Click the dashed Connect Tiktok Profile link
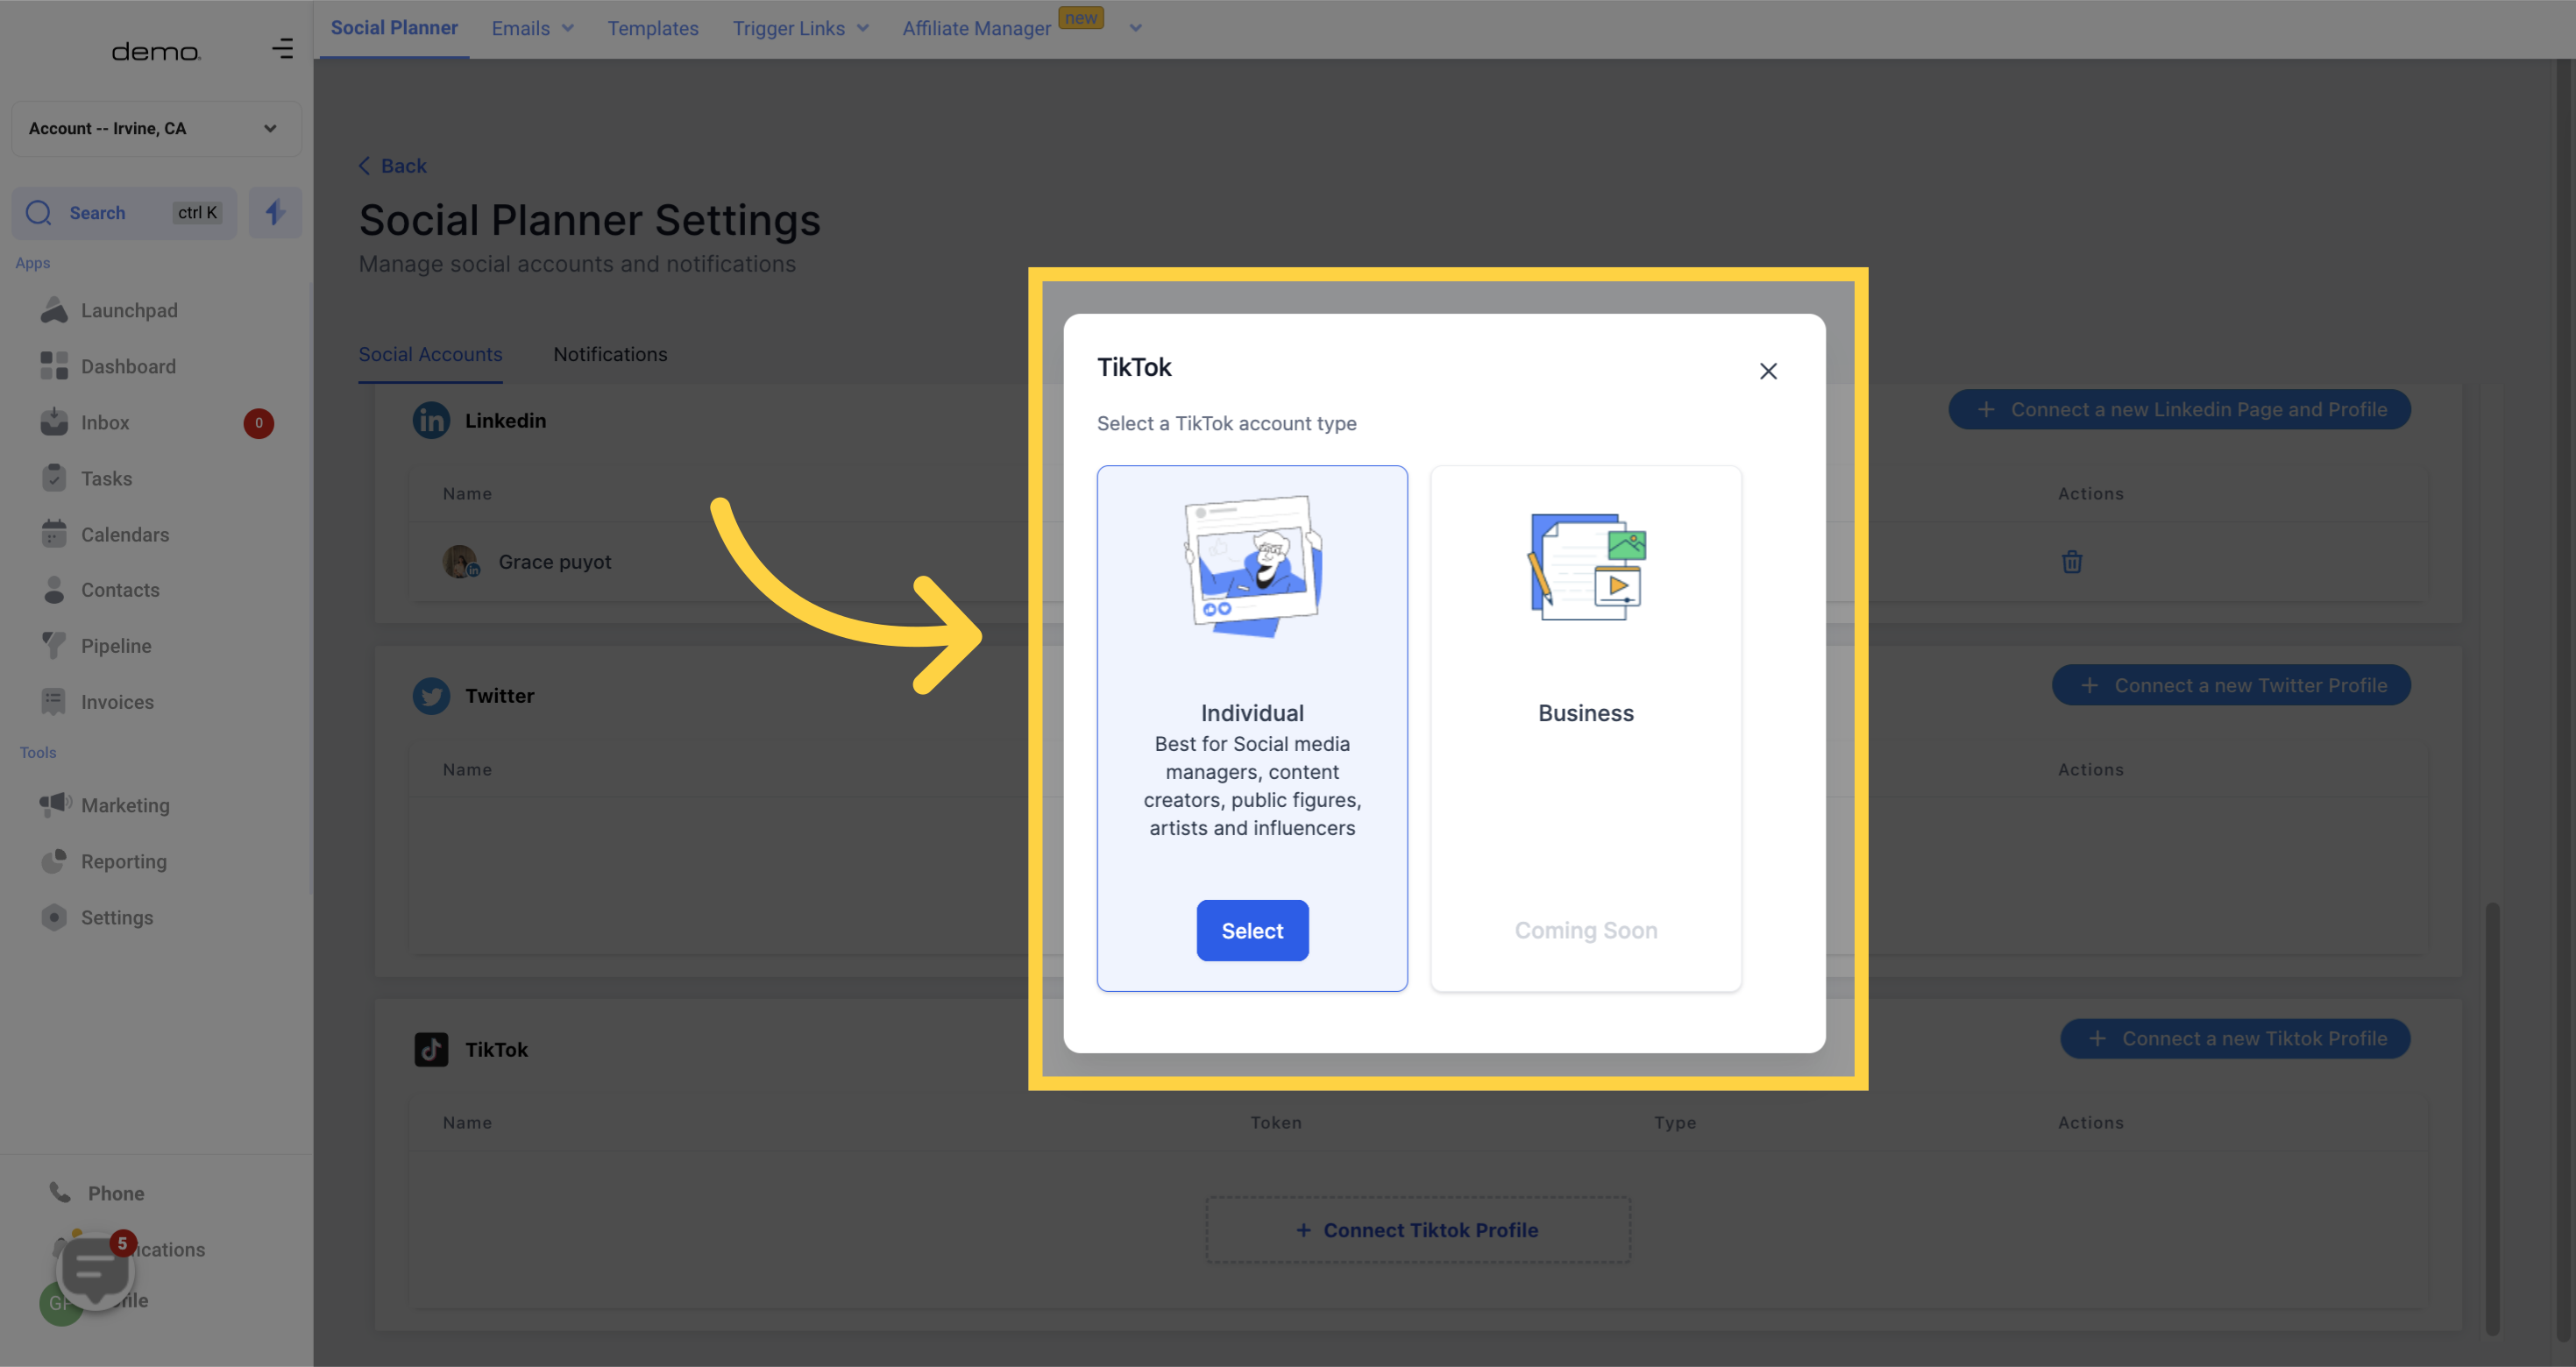 pos(1417,1230)
